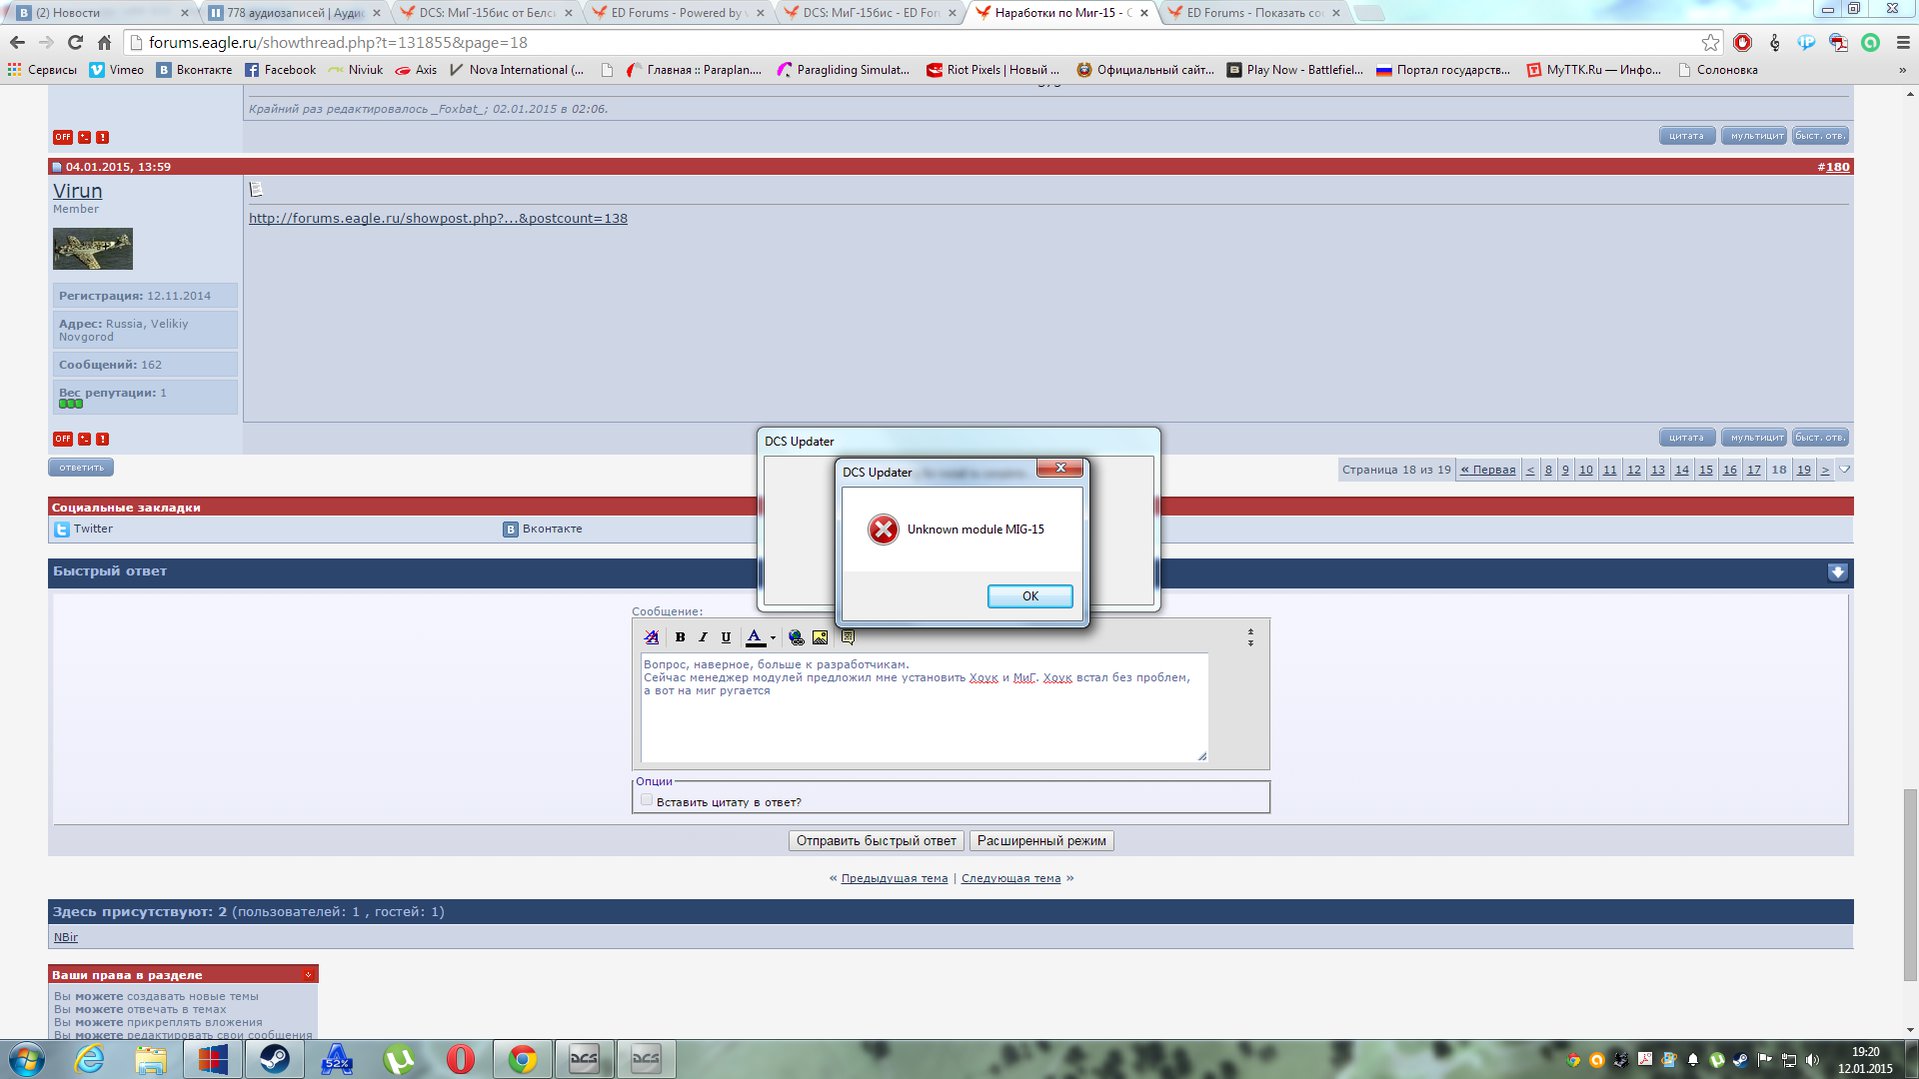Open 'Предыдущая тема' link
The width and height of the screenshot is (1919, 1079).
[x=894, y=878]
